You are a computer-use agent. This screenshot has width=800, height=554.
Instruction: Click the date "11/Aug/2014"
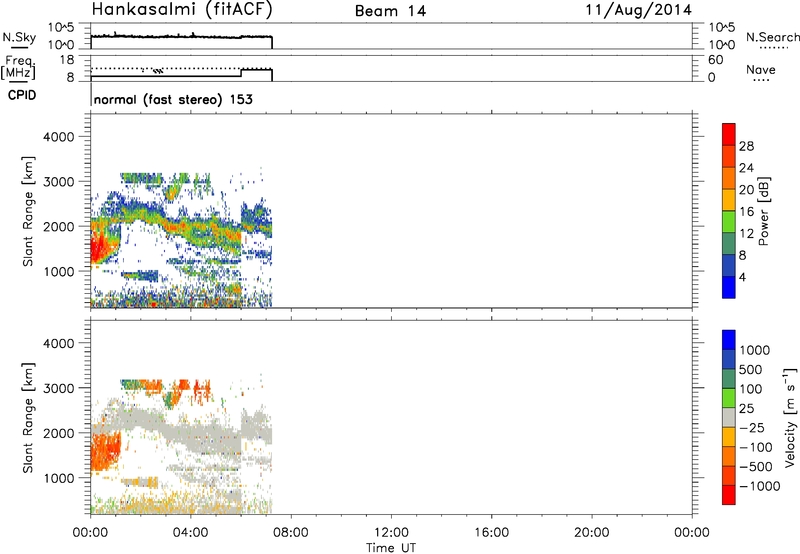pyautogui.click(x=639, y=10)
